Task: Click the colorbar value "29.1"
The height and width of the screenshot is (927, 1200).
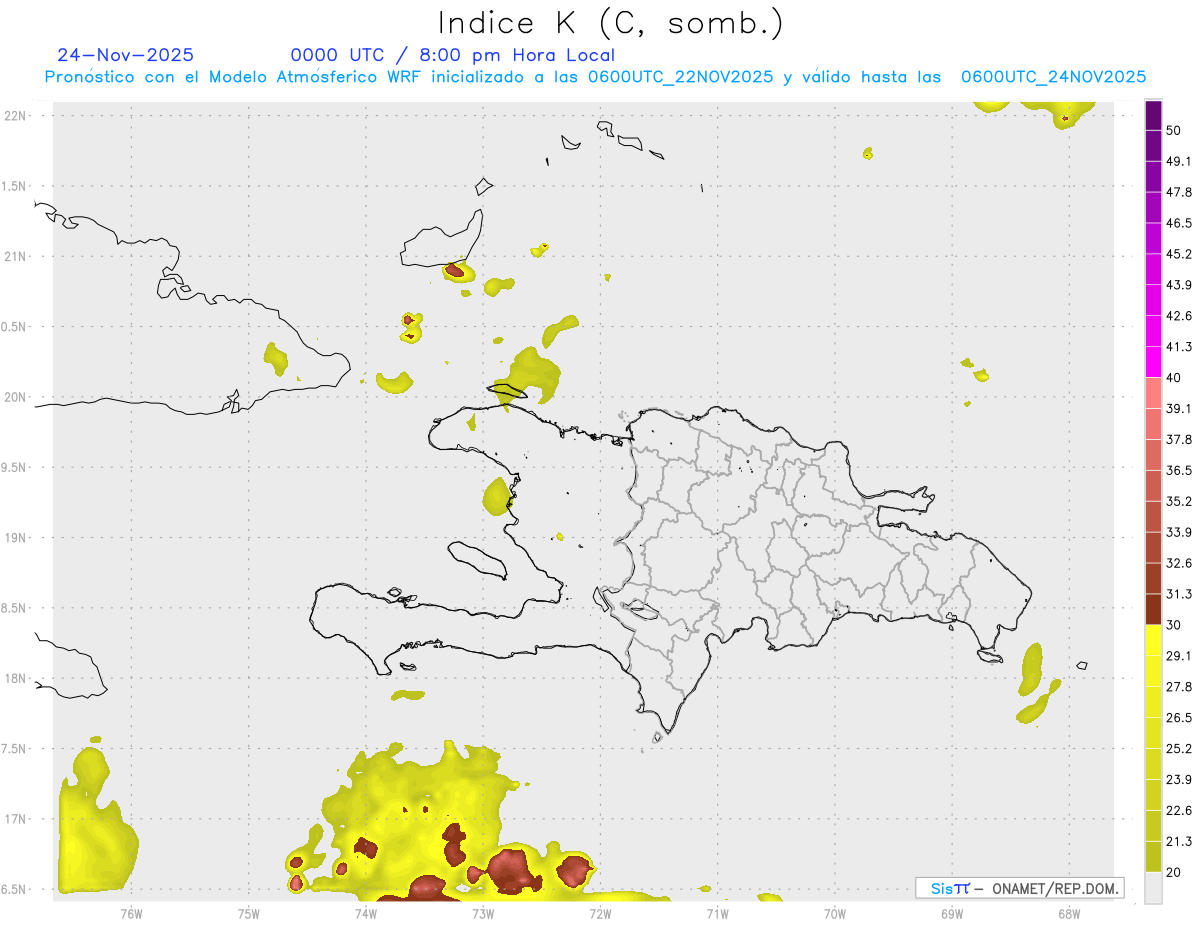Action: pos(1179,656)
